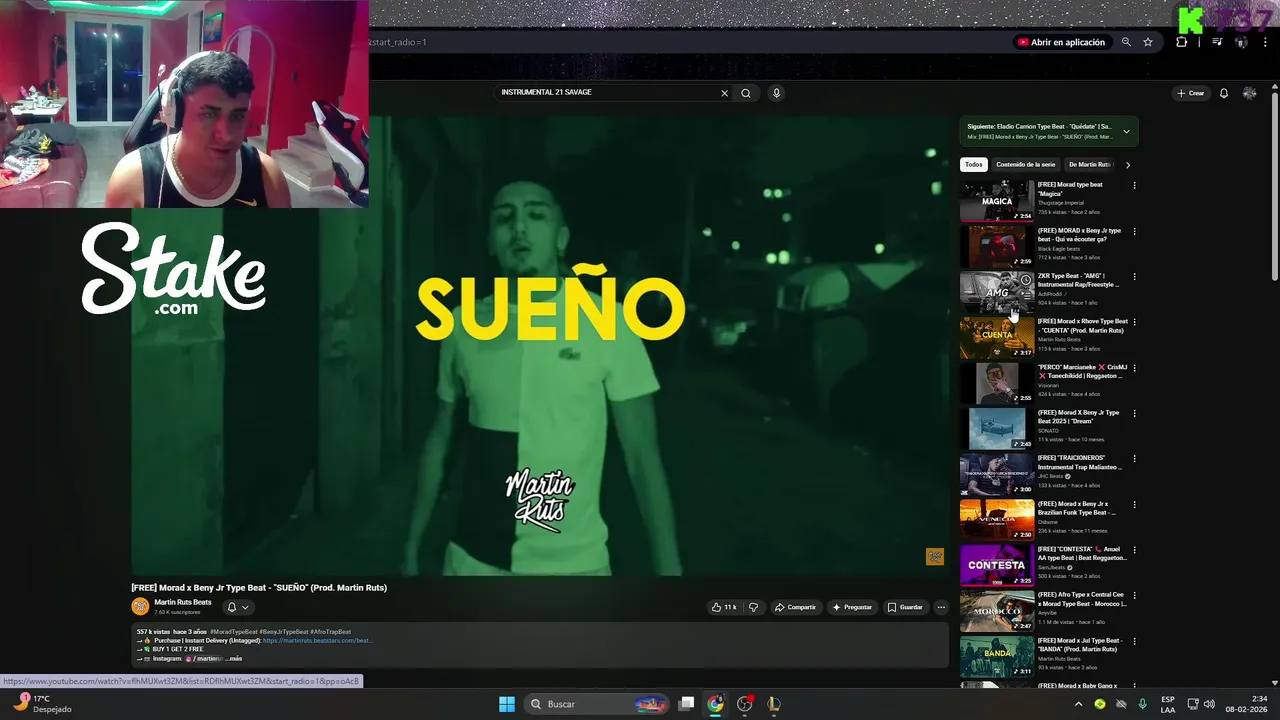Open YouTube notifications bell
Screen dimensions: 1280x720
pyautogui.click(x=1223, y=93)
